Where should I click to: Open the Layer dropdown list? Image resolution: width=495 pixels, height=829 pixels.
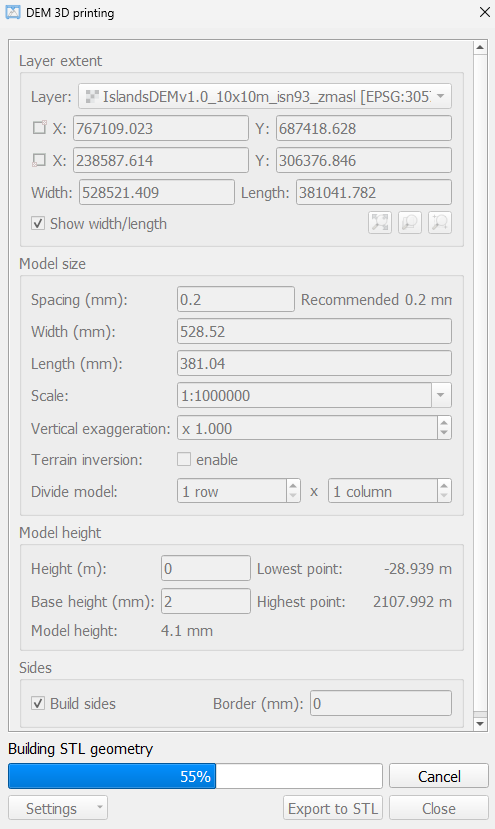265,97
